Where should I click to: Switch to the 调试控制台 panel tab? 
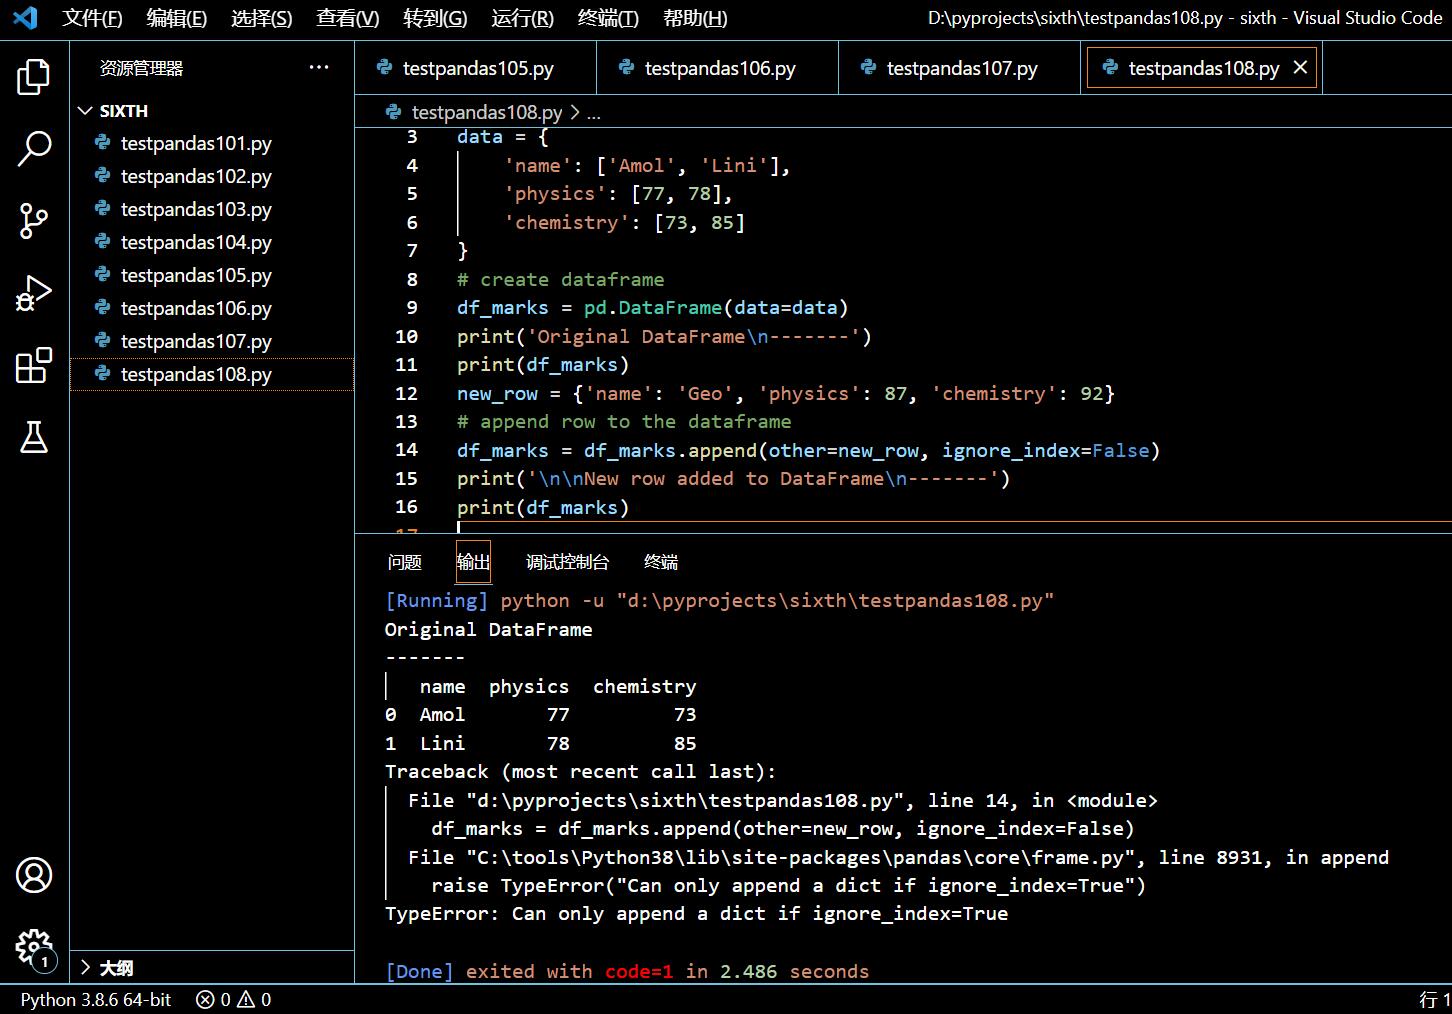[x=567, y=562]
